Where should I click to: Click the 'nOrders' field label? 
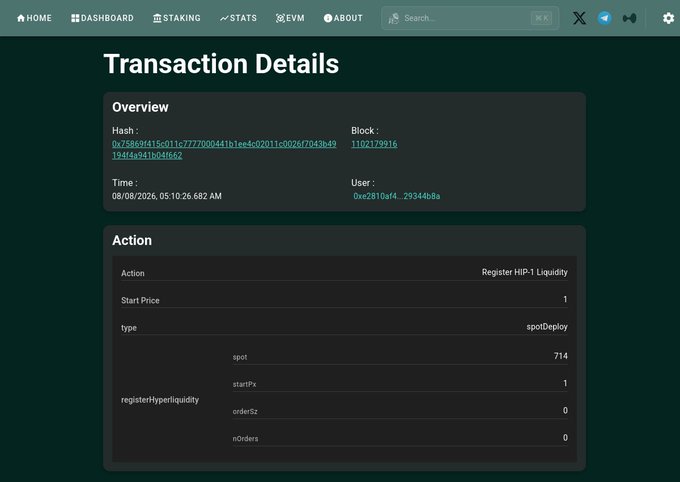tap(245, 439)
